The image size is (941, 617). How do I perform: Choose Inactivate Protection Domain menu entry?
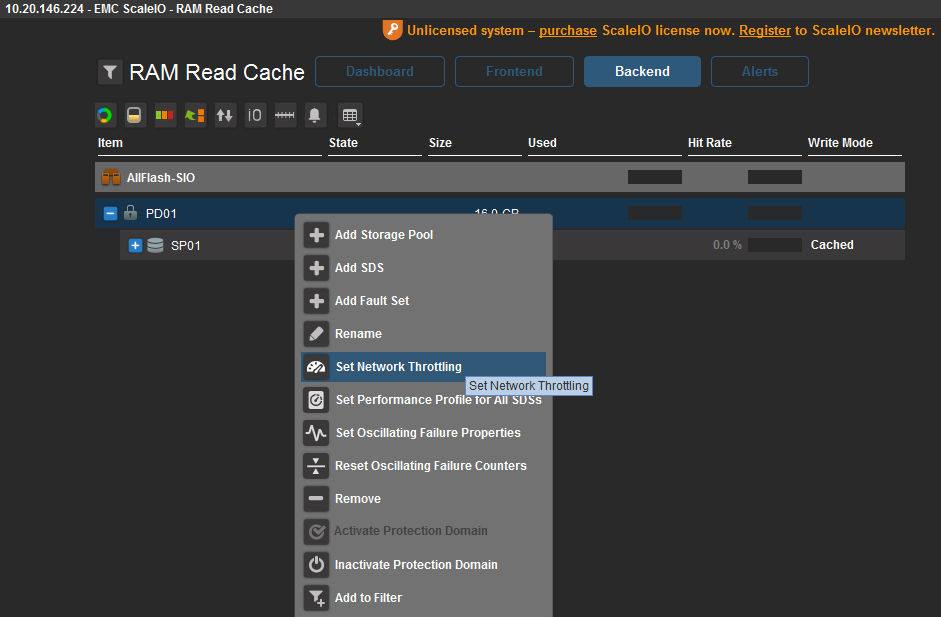pyautogui.click(x=424, y=565)
